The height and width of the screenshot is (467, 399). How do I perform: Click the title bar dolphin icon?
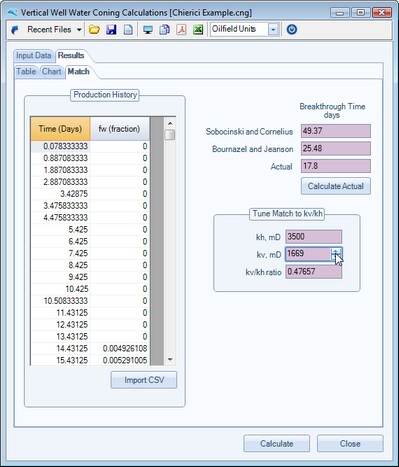click(12, 13)
